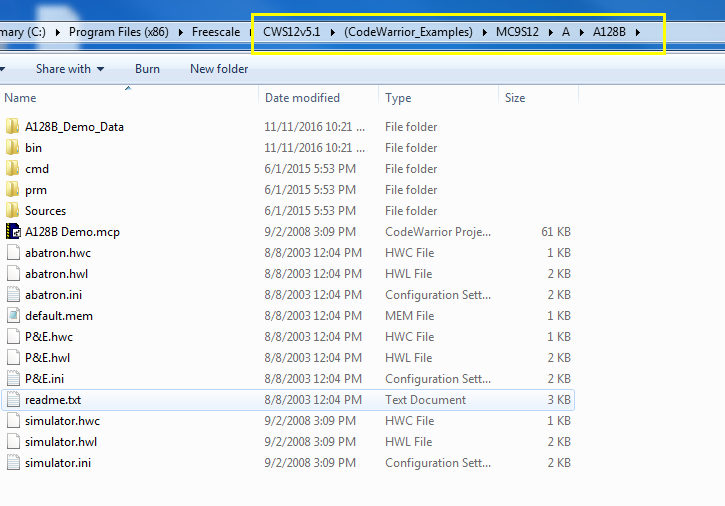Image resolution: width=725 pixels, height=506 pixels.
Task: Click the 61 KB size cell
Action: (556, 232)
